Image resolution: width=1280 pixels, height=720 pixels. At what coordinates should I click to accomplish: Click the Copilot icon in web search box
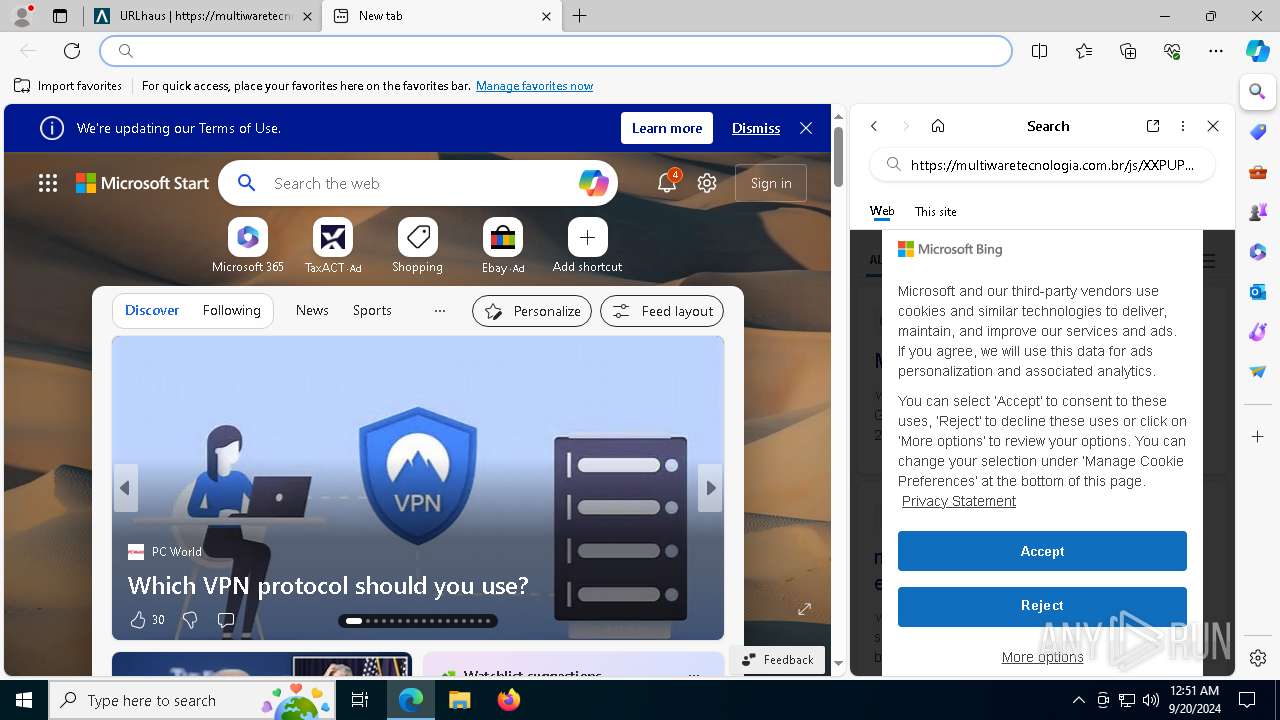point(593,183)
